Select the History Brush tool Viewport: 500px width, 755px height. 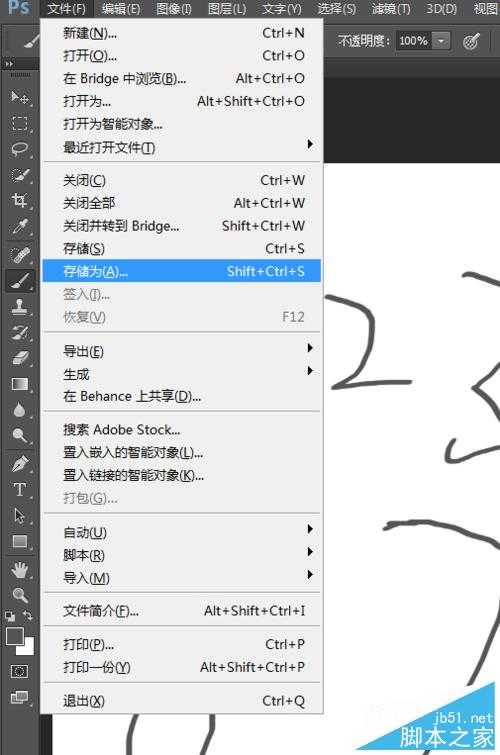19,332
